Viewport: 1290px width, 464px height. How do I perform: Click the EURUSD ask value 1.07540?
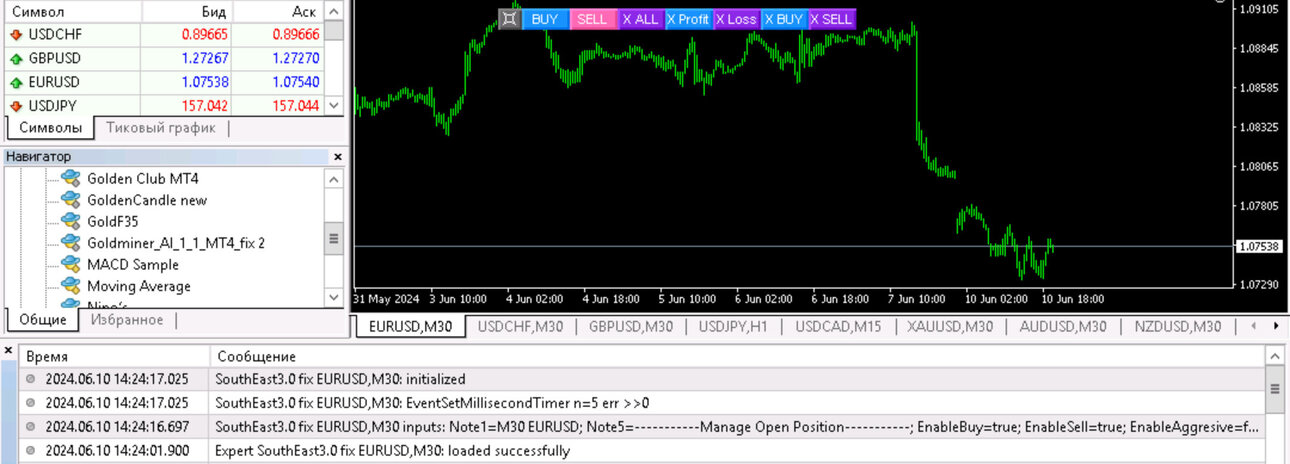tap(295, 82)
